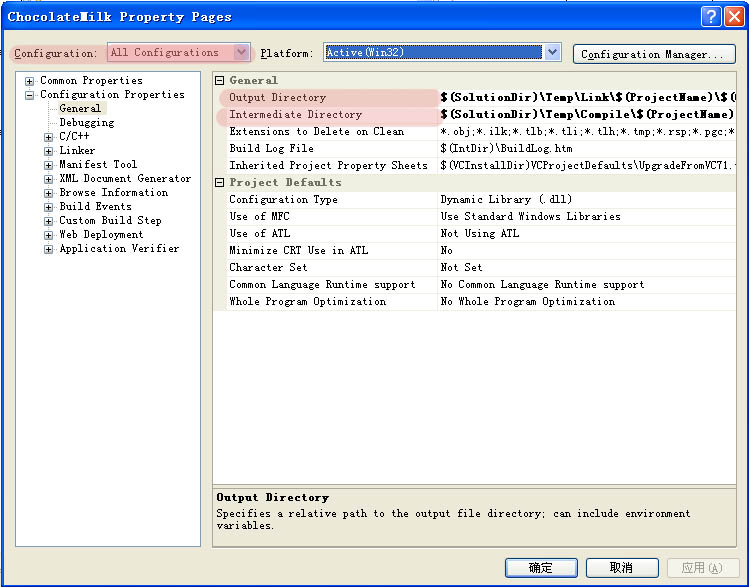Select XML Document Generator label
This screenshot has width=749, height=587.
[125, 178]
